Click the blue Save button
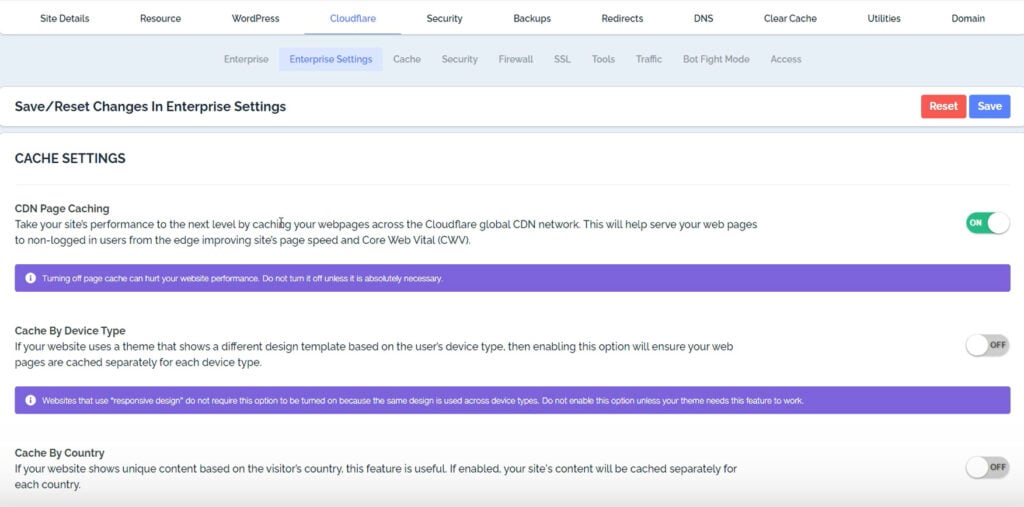This screenshot has height=507, width=1024. coord(989,106)
